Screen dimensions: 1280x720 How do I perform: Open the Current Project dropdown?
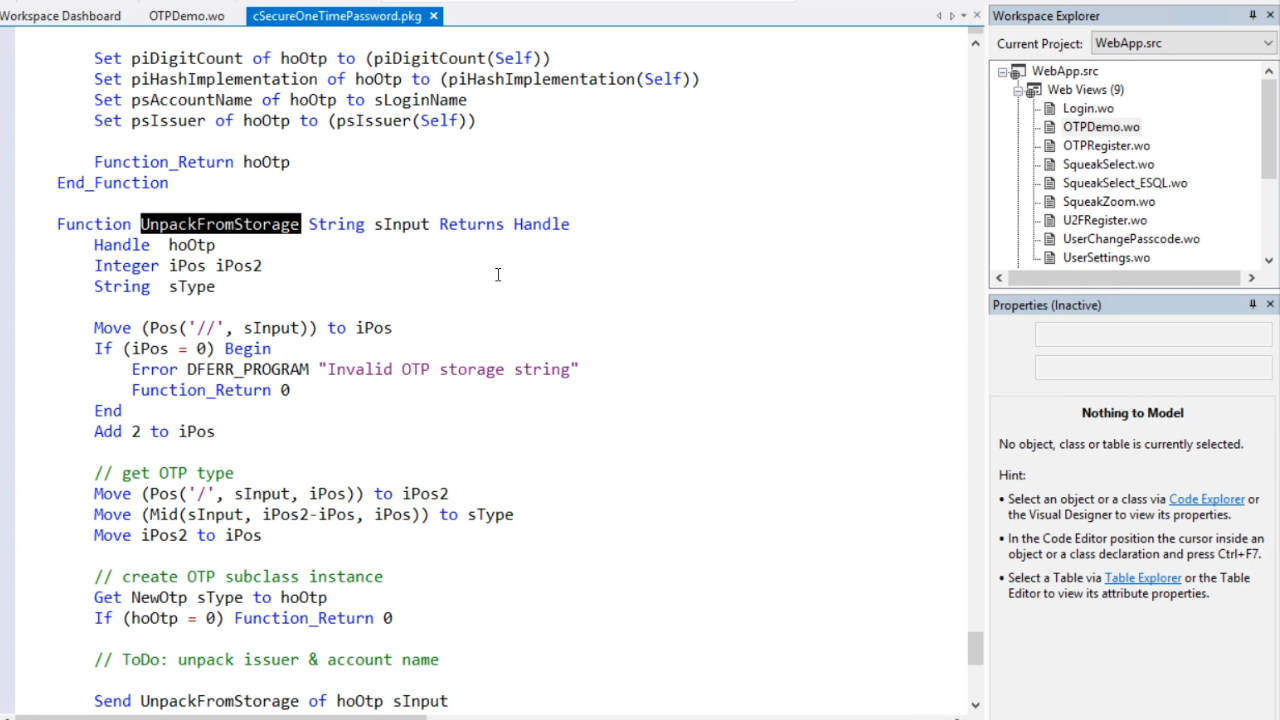1268,44
